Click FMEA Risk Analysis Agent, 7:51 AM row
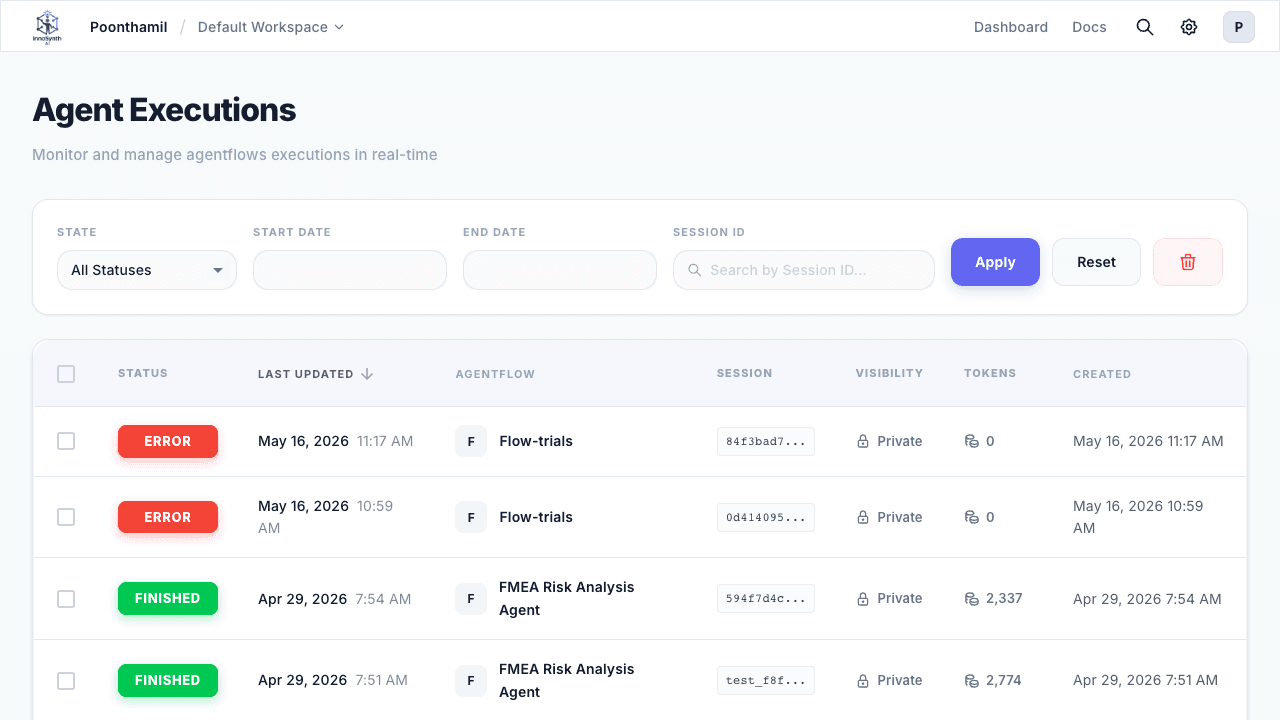Screen dimensions: 1280x720 tap(567, 680)
